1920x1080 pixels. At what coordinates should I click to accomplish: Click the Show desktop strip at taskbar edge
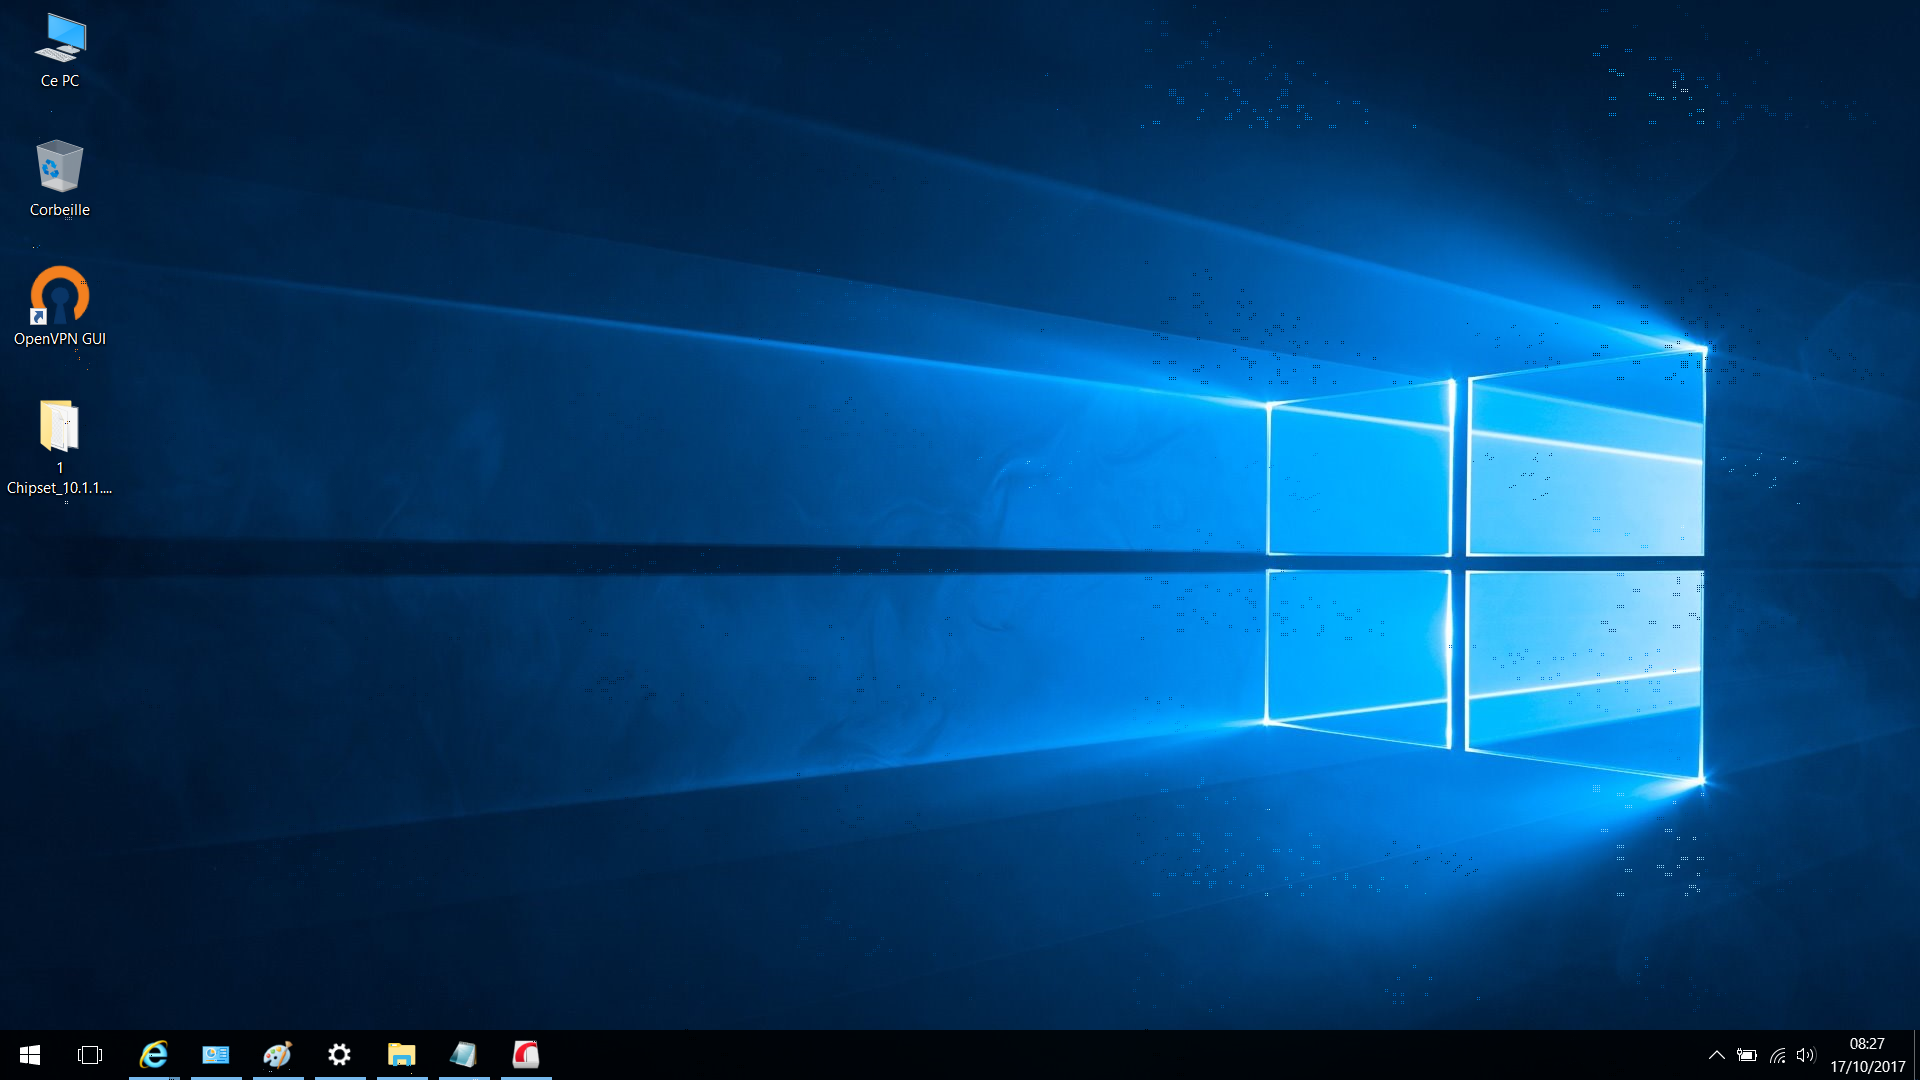1916,1055
